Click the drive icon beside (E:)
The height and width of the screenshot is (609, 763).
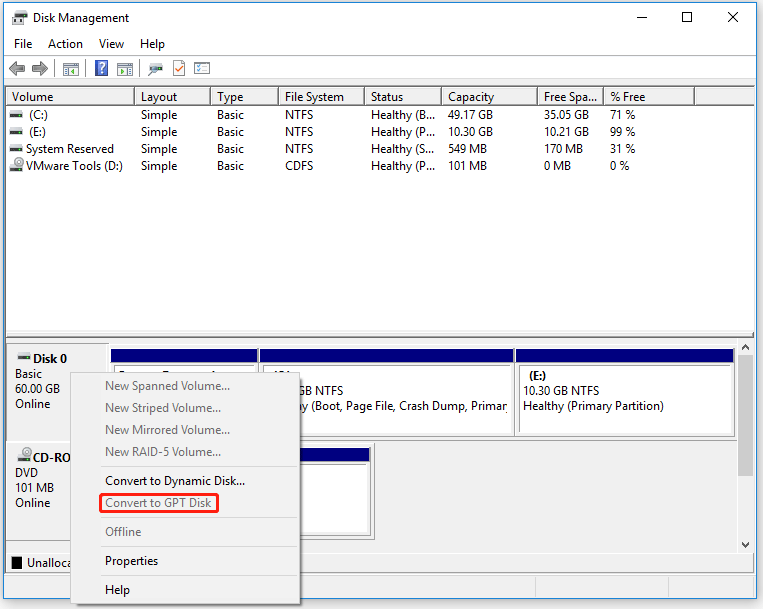pos(17,132)
